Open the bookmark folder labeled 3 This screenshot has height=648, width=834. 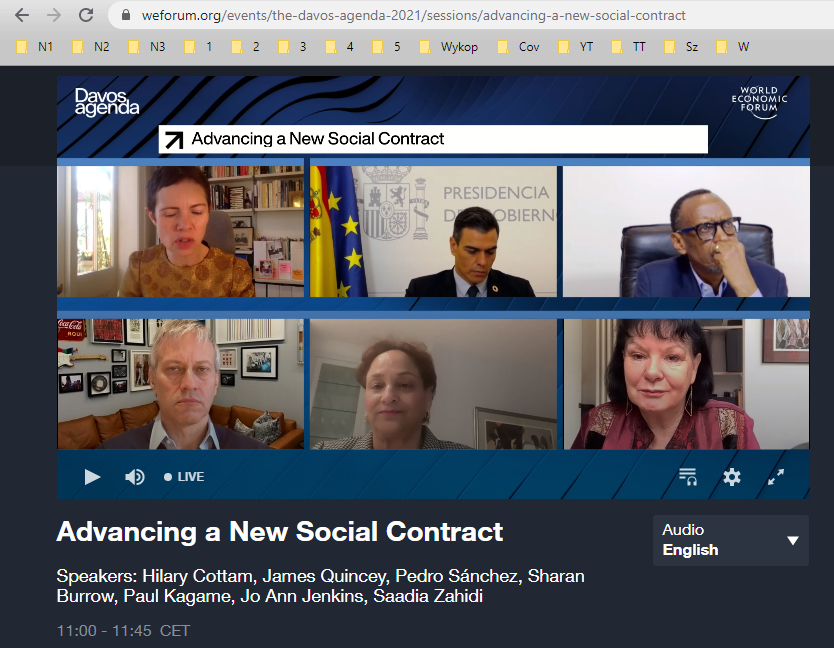click(x=292, y=47)
